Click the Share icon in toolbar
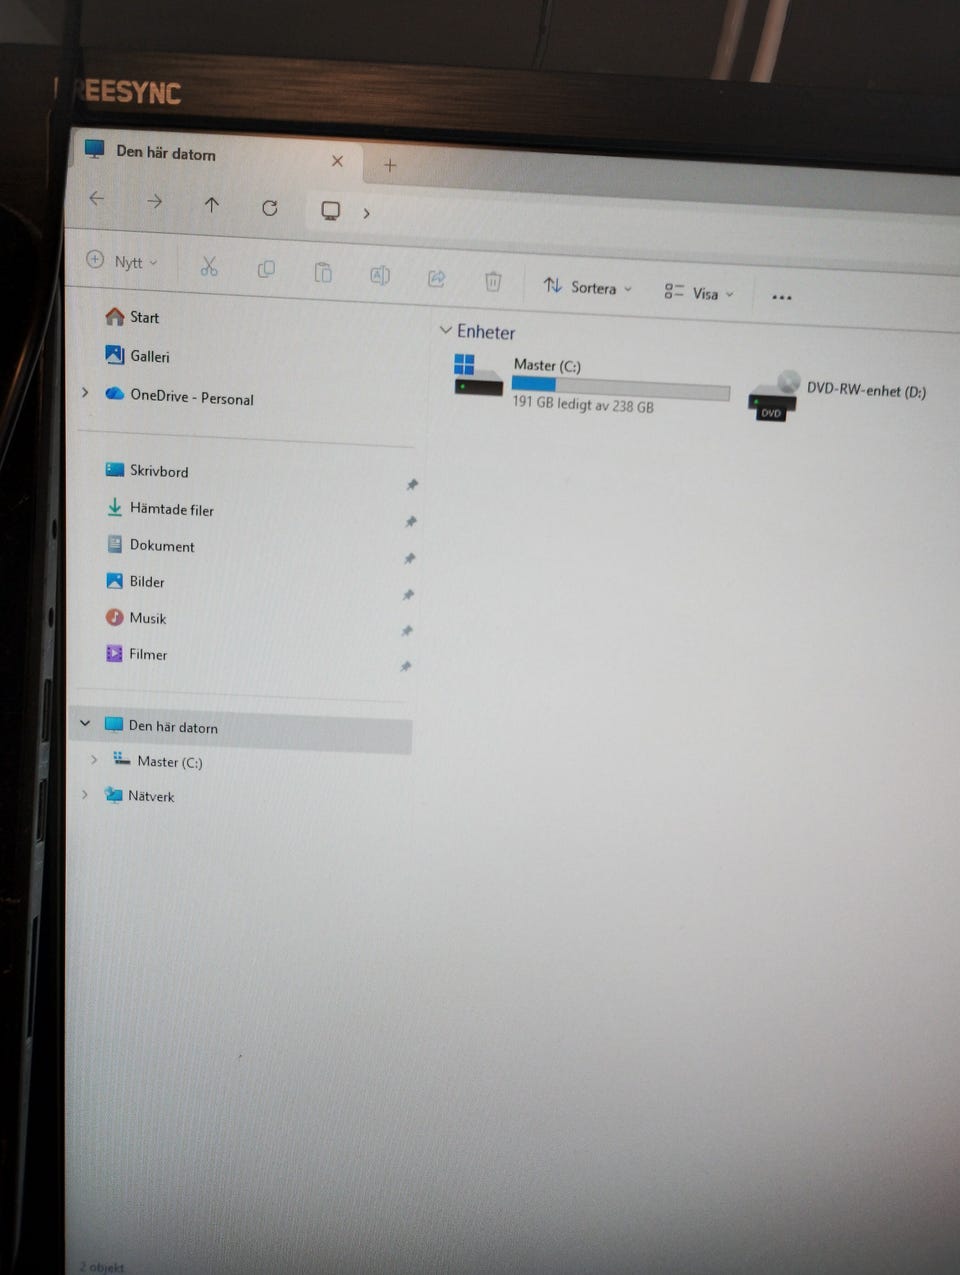960x1275 pixels. (x=436, y=278)
